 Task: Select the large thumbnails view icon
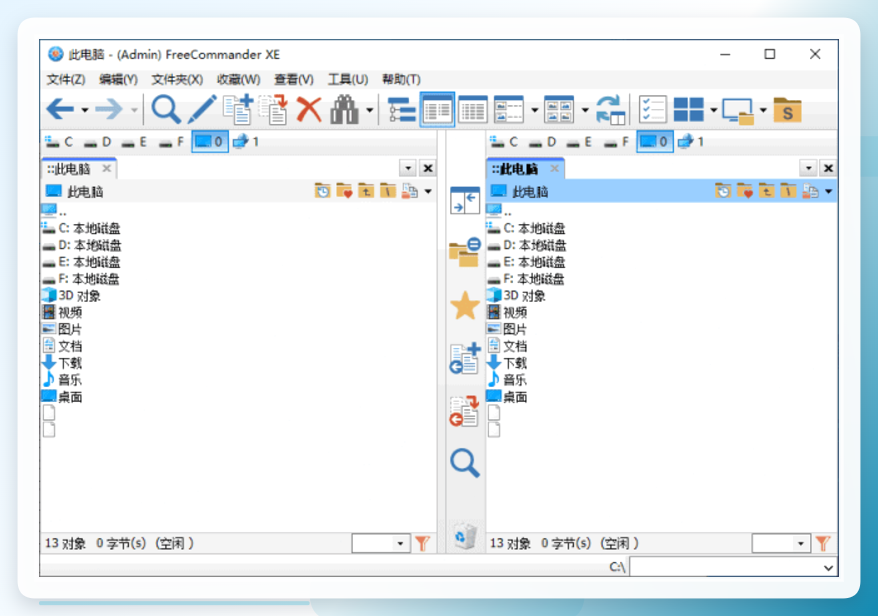(559, 110)
